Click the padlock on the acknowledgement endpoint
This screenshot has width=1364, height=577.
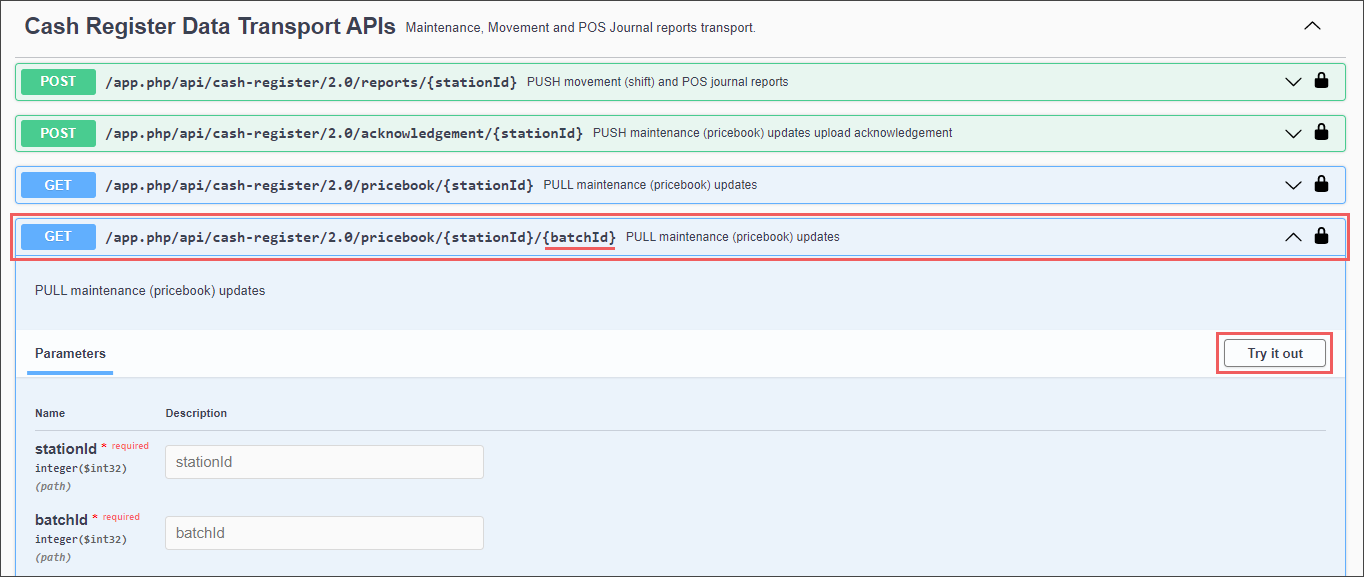coord(1321,133)
